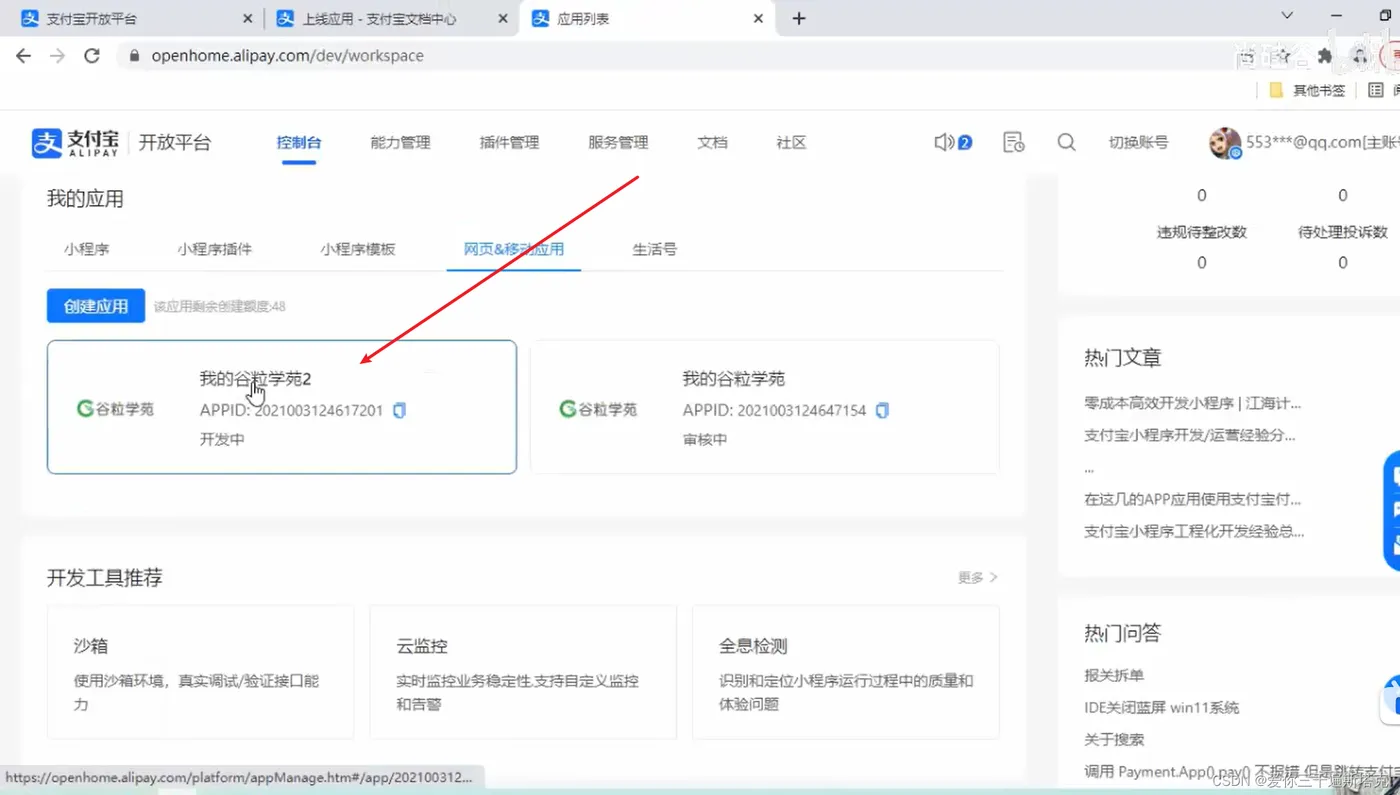
Task: Switch to 上线应用 - 支付宝文档中心 tab
Action: [392, 19]
